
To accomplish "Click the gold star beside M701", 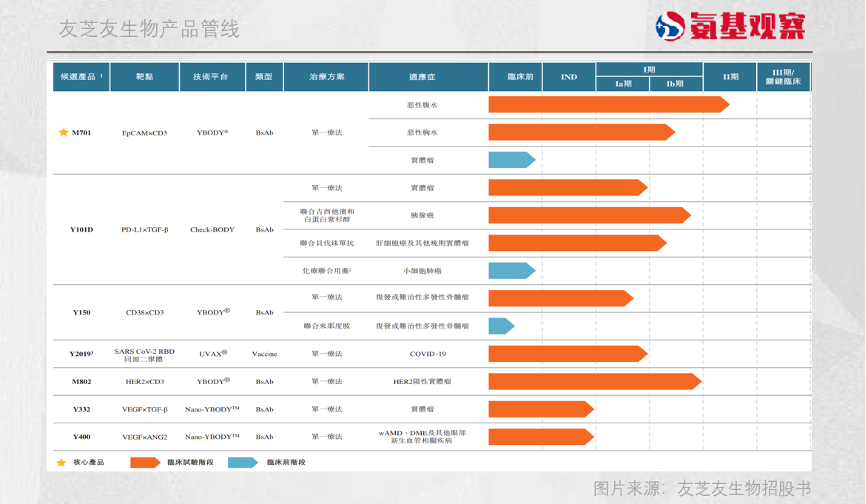I will coord(63,132).
